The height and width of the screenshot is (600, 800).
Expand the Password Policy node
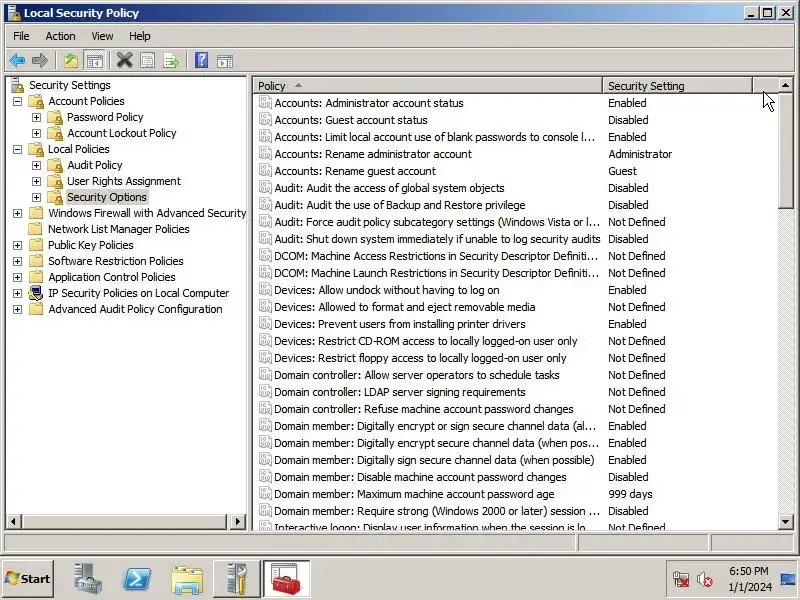click(x=36, y=117)
